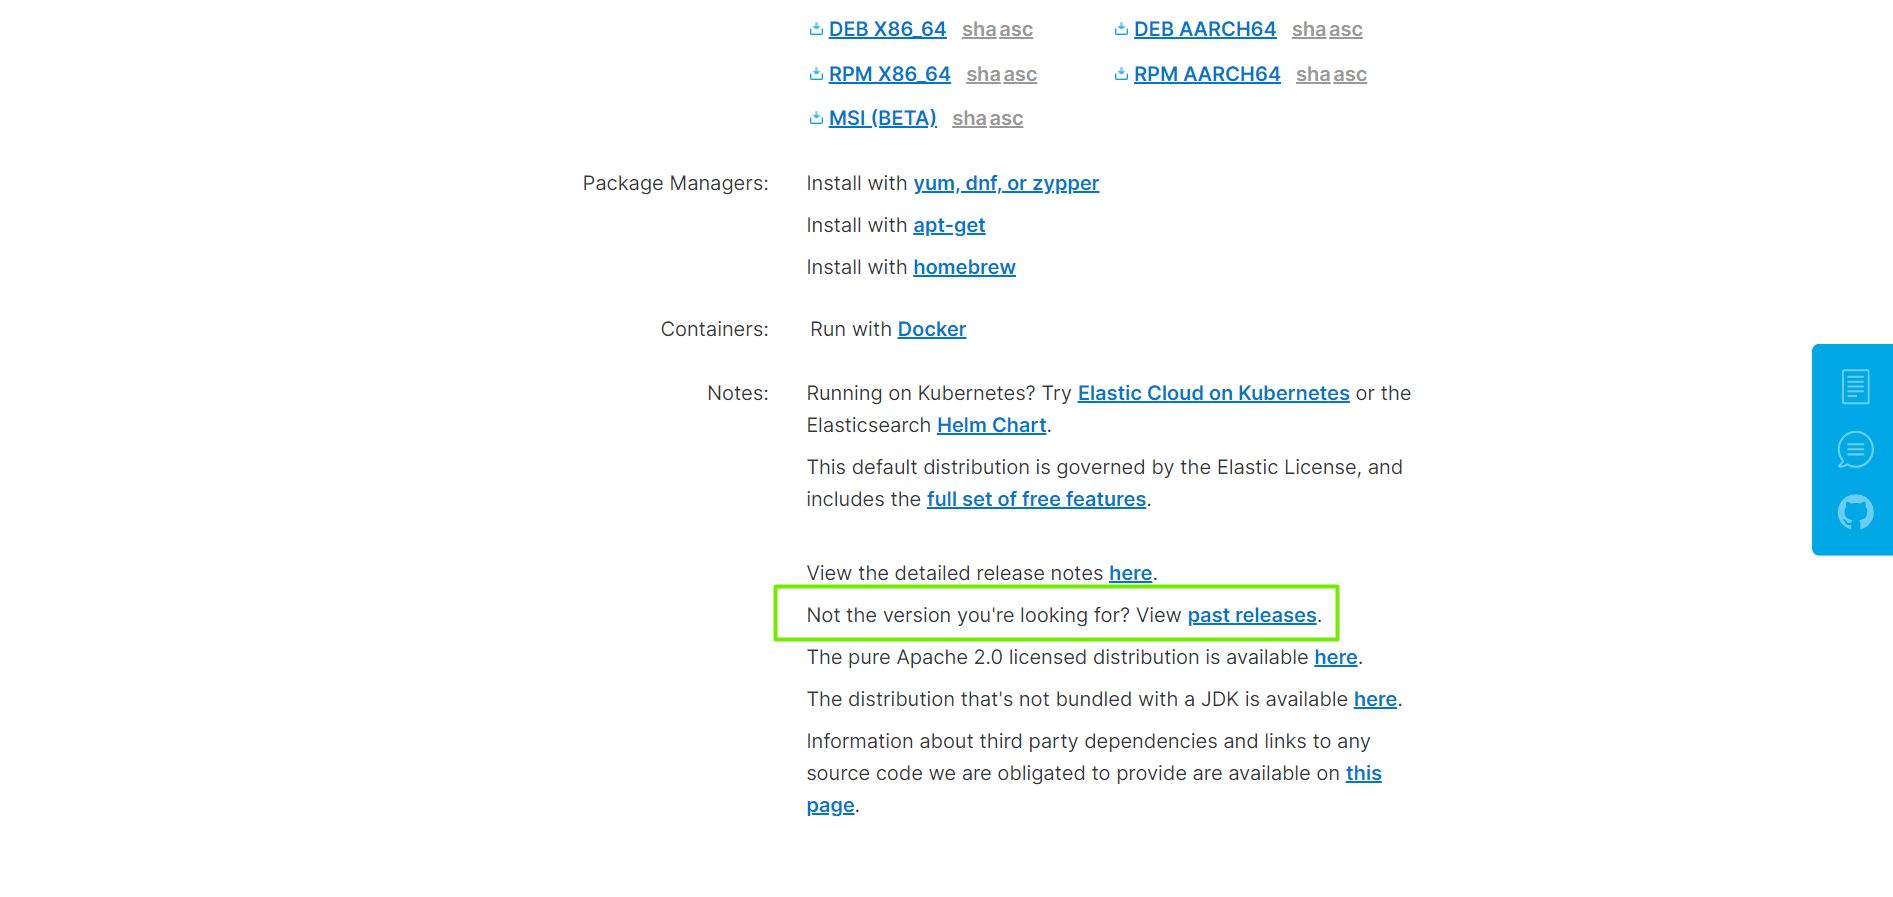Open asc signature for DEB X86_64
Viewport: 1893px width, 897px height.
tap(1016, 29)
